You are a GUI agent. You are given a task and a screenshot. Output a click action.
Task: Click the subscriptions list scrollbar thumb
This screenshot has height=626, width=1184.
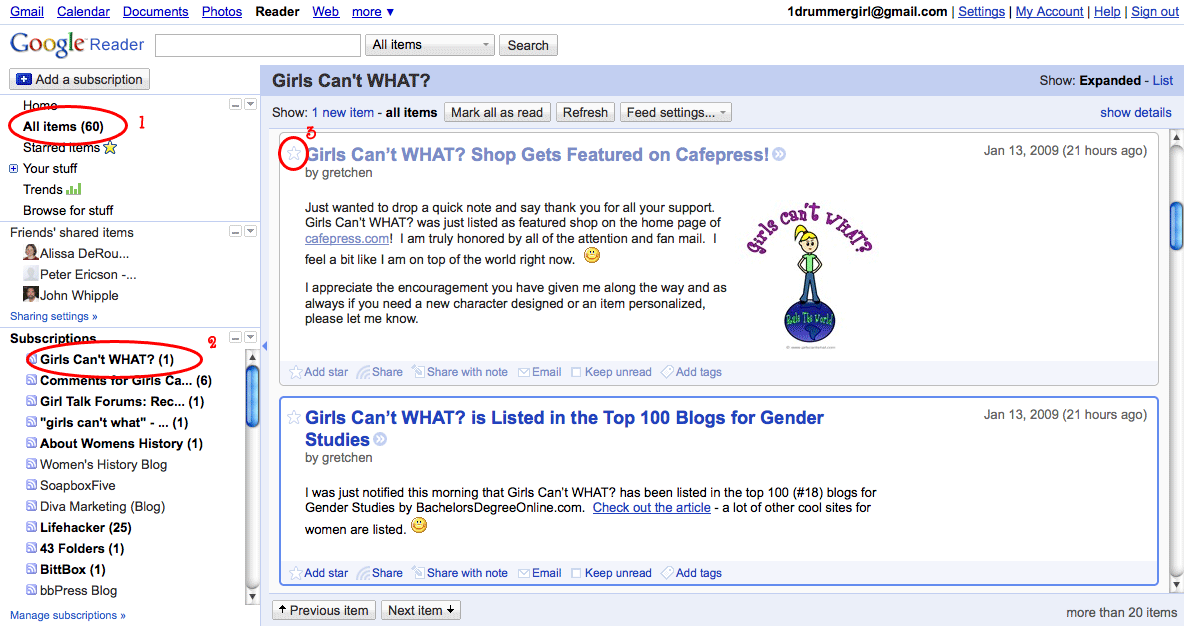point(252,395)
